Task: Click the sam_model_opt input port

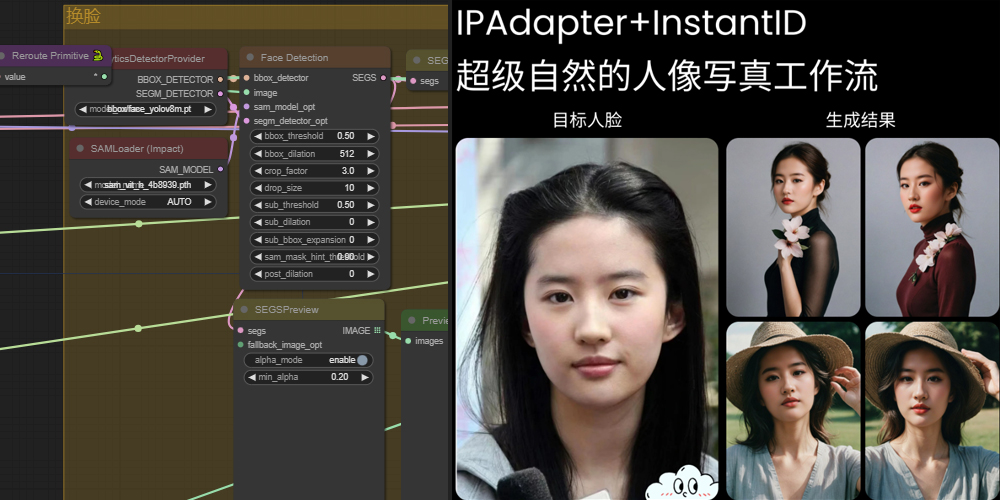Action: 247,107
